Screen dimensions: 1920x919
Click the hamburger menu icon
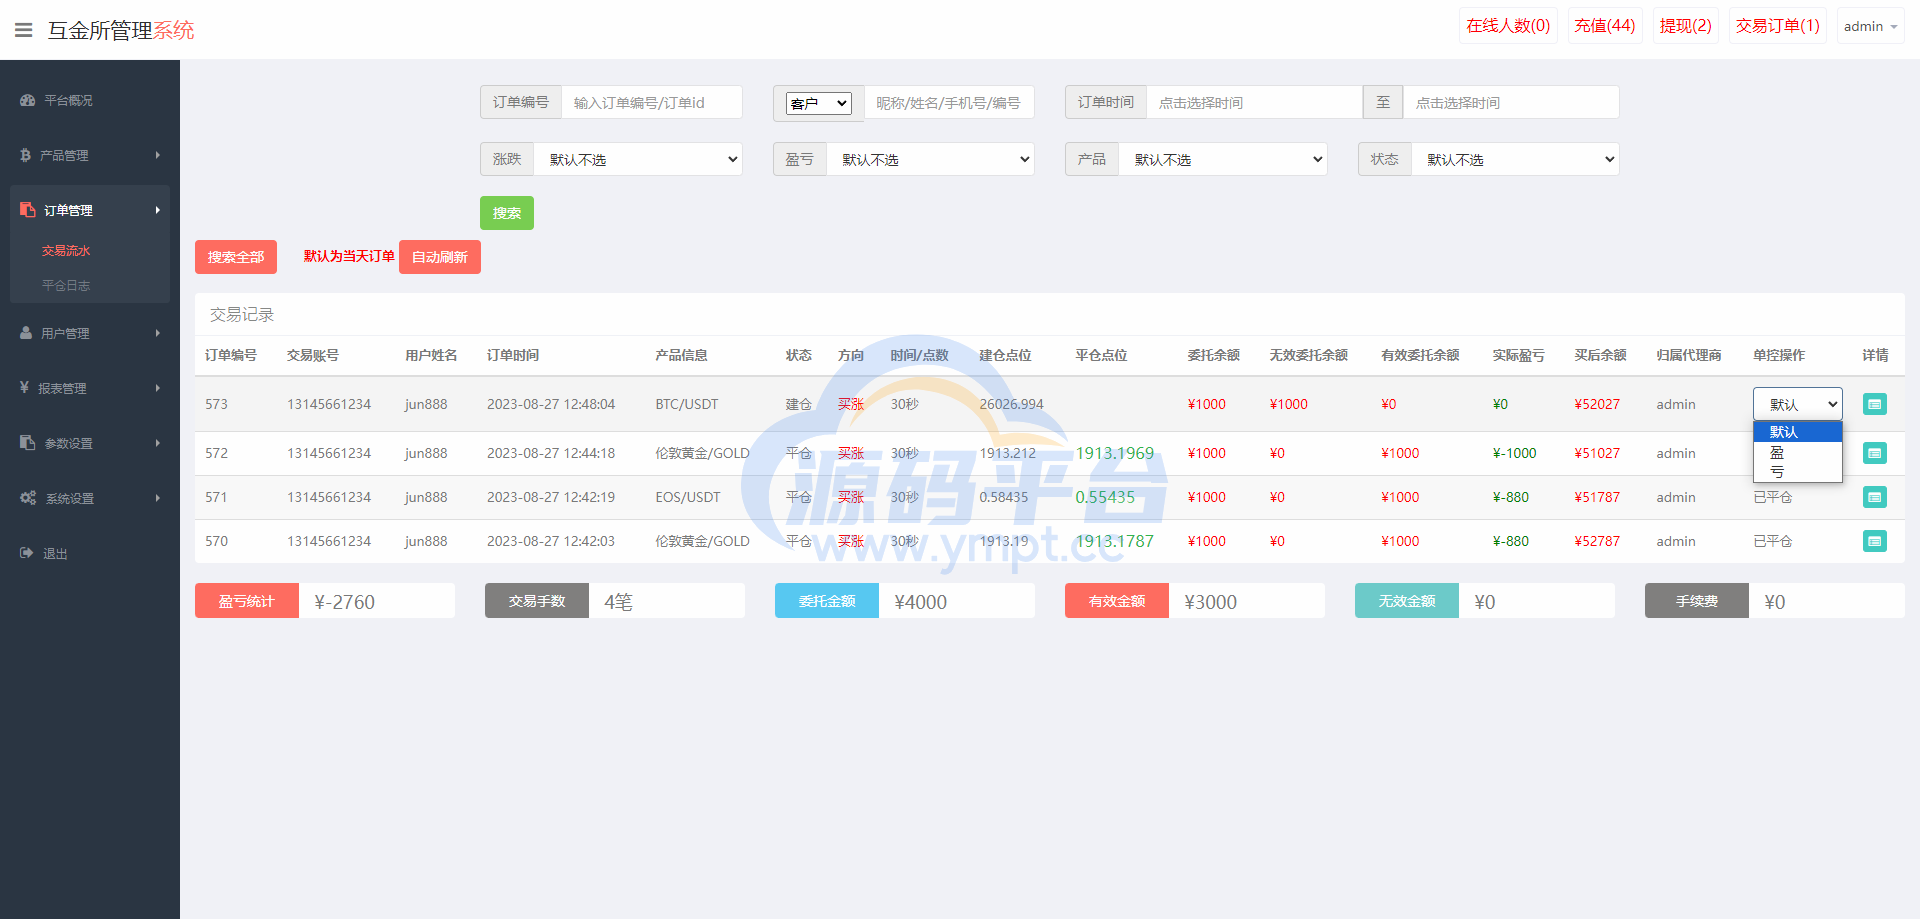tap(24, 30)
